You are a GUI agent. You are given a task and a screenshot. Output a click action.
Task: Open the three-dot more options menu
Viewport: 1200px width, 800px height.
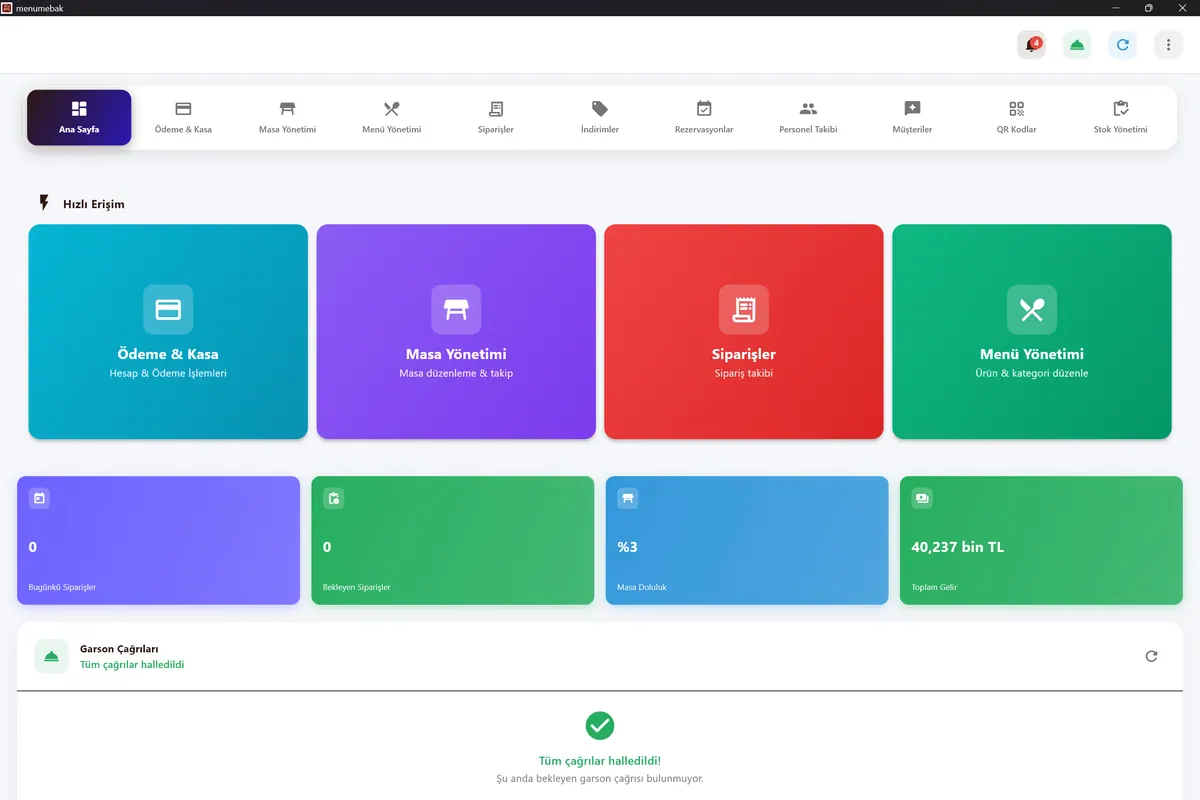1168,45
